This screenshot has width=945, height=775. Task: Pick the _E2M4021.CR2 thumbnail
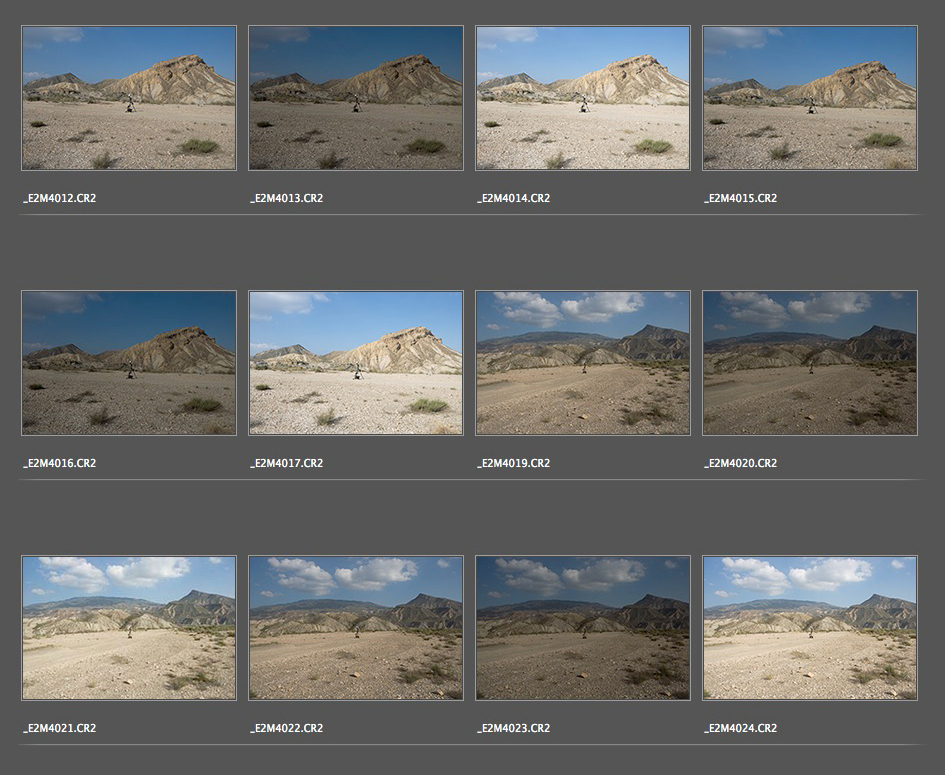[129, 628]
